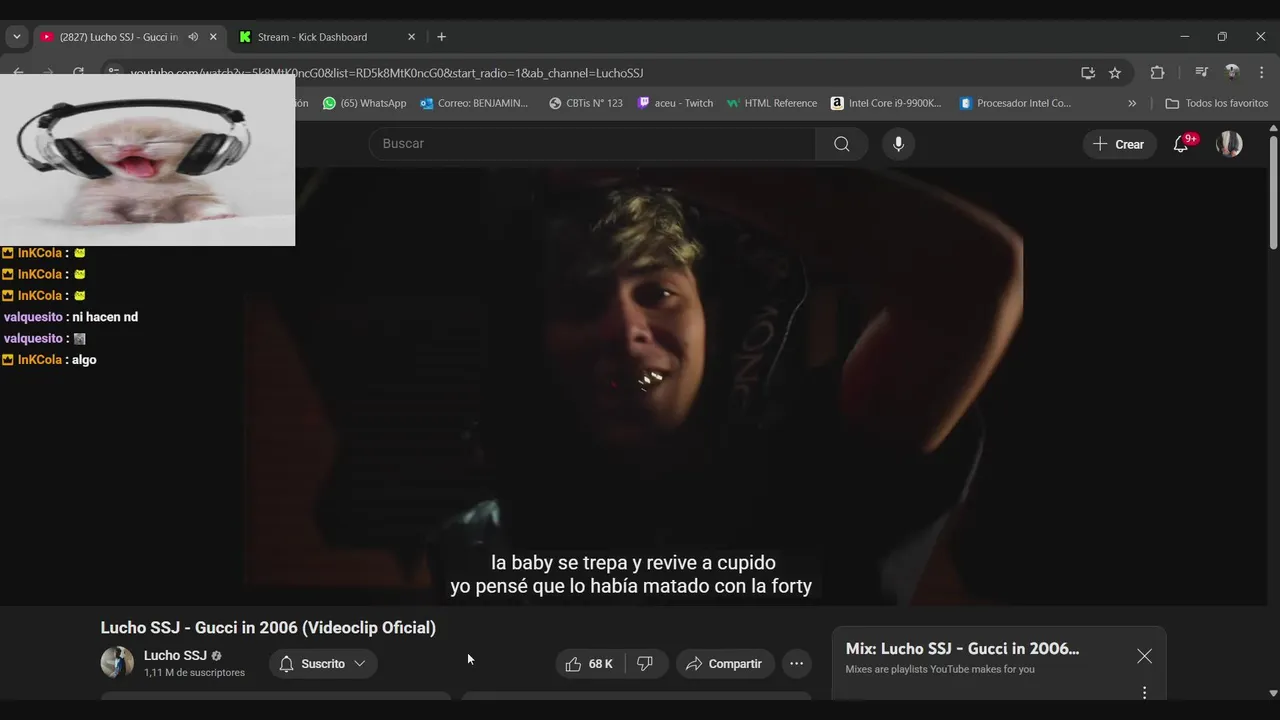1280x720 pixels.
Task: Open the HTML Reference bookmark
Action: 772,103
